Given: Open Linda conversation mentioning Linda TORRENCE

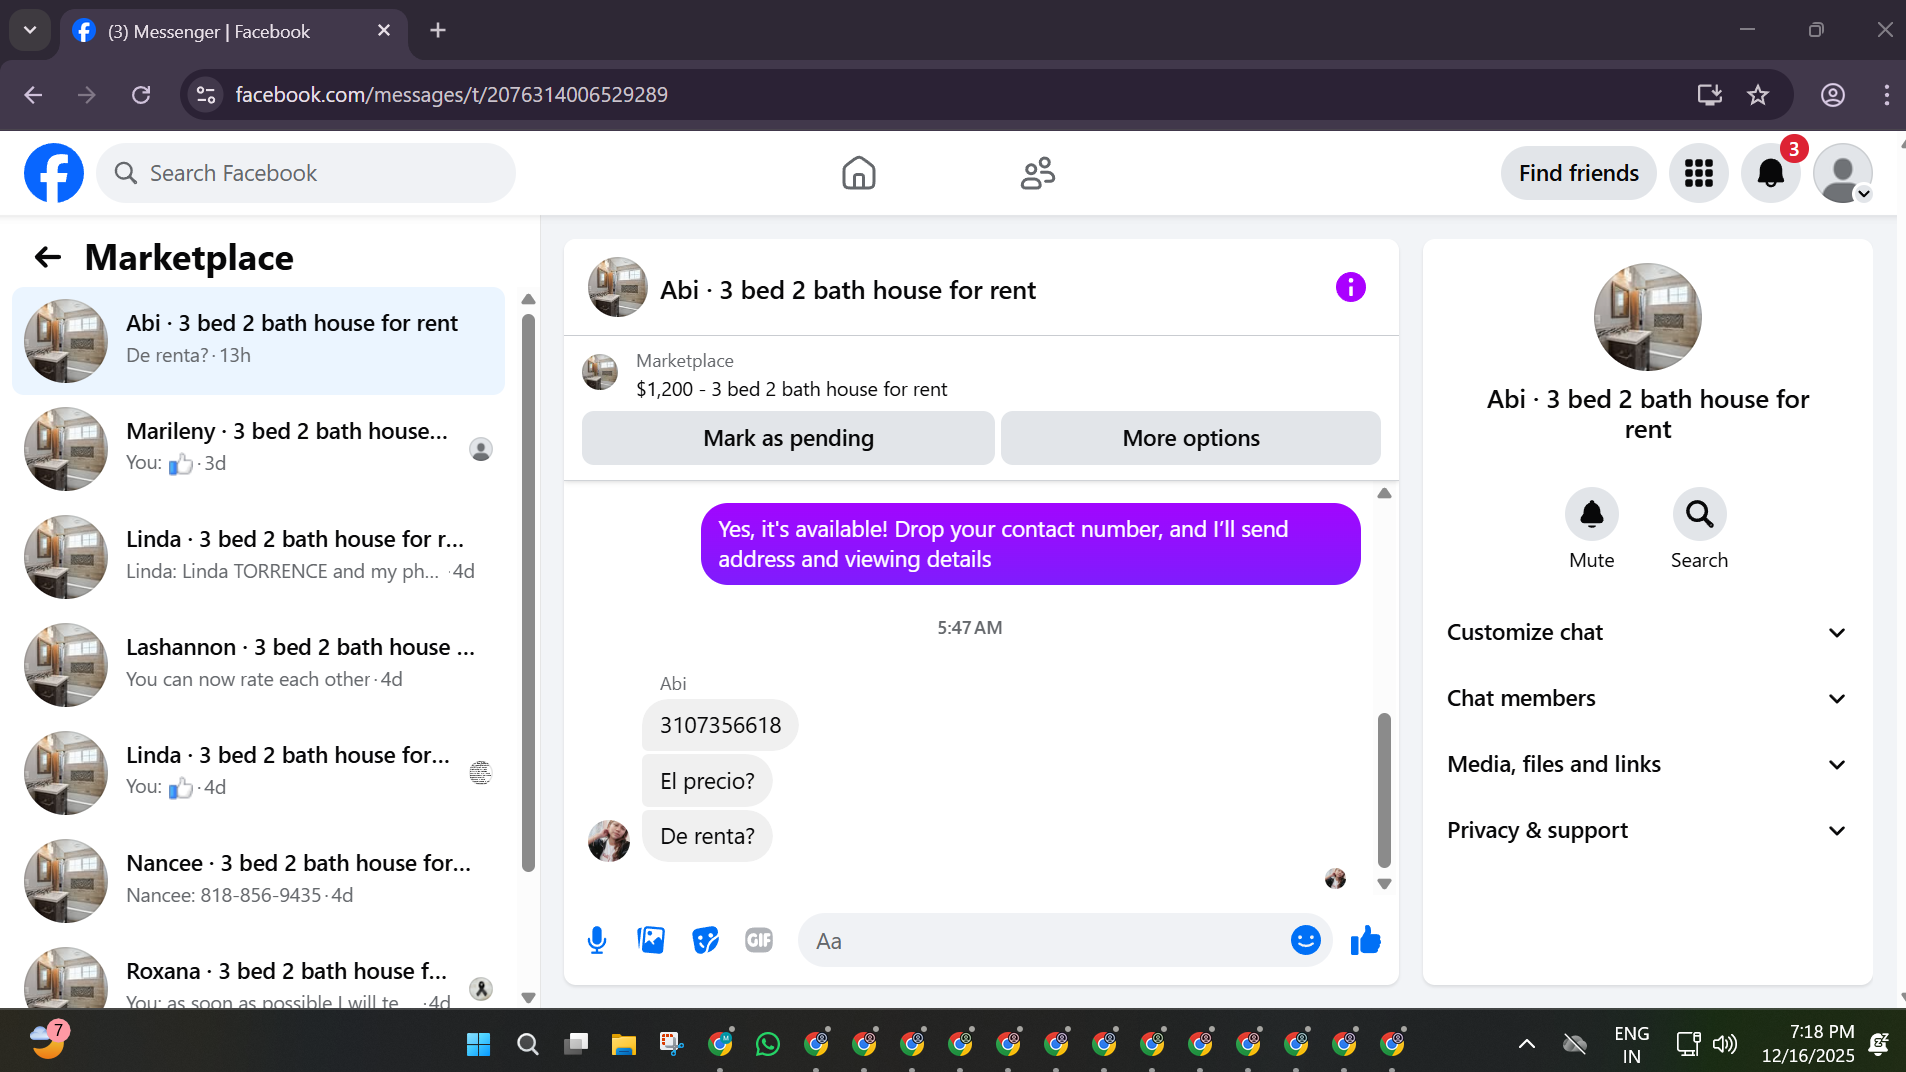Looking at the screenshot, I should click(x=258, y=557).
